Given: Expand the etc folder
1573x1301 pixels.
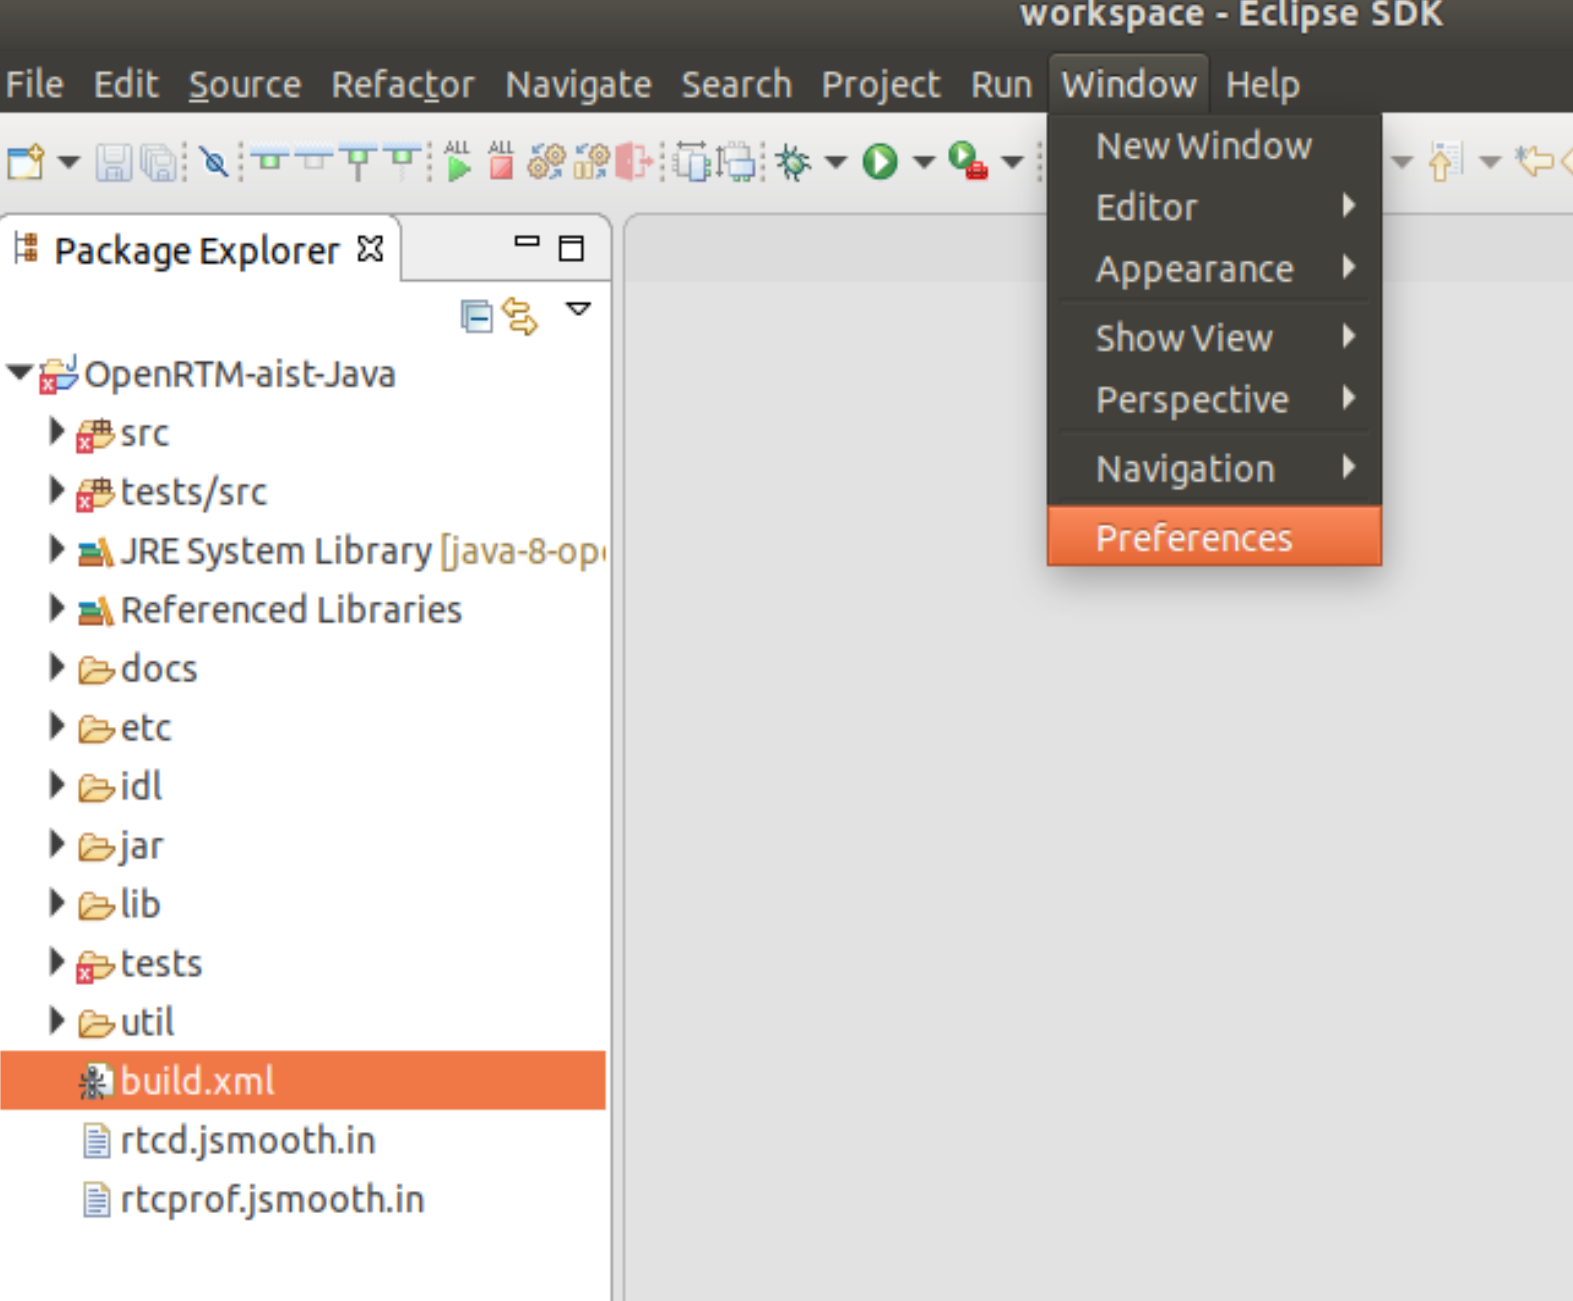Looking at the screenshot, I should point(57,726).
